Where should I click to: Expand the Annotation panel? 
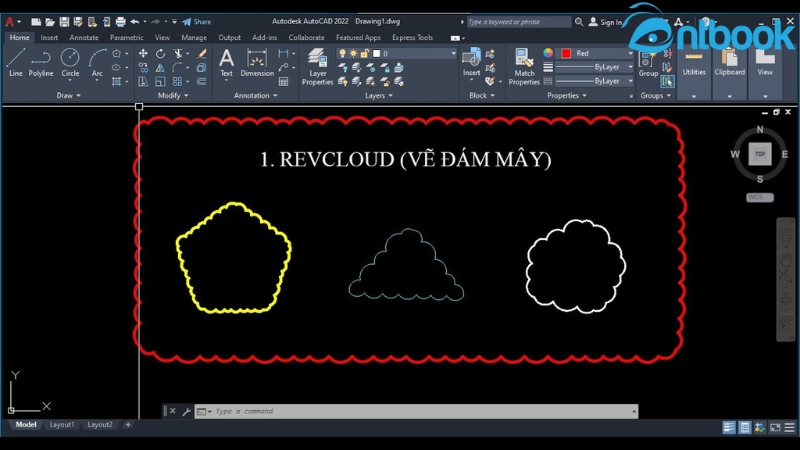[x=256, y=95]
